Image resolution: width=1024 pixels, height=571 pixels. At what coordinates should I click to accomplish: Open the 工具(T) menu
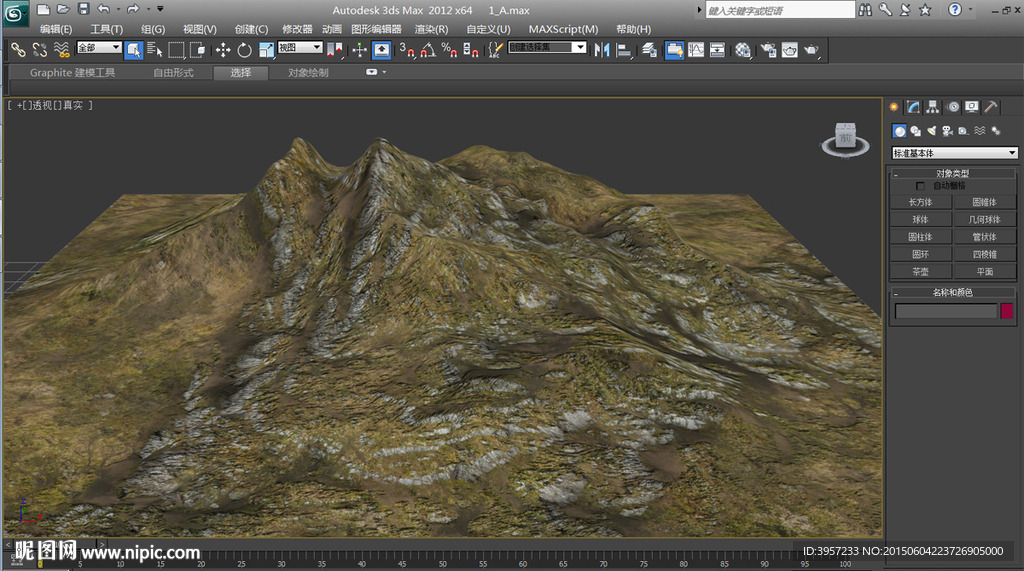pyautogui.click(x=106, y=29)
